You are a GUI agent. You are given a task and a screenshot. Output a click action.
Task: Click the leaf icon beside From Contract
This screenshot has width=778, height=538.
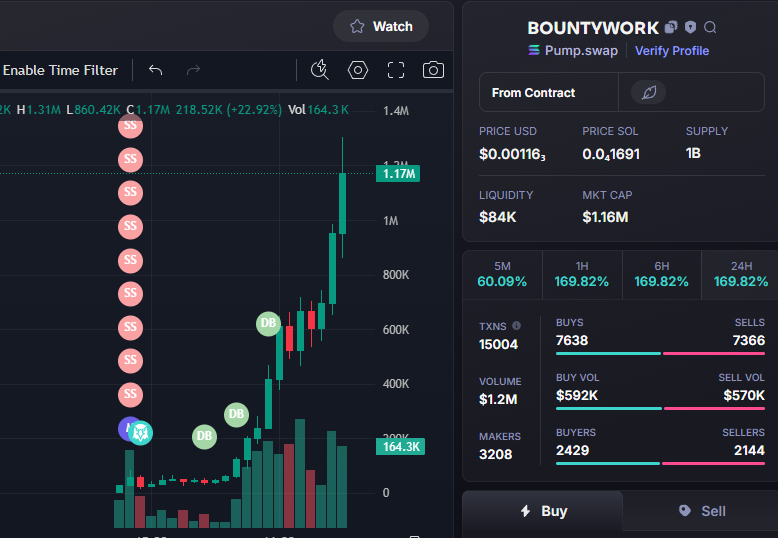pos(648,92)
